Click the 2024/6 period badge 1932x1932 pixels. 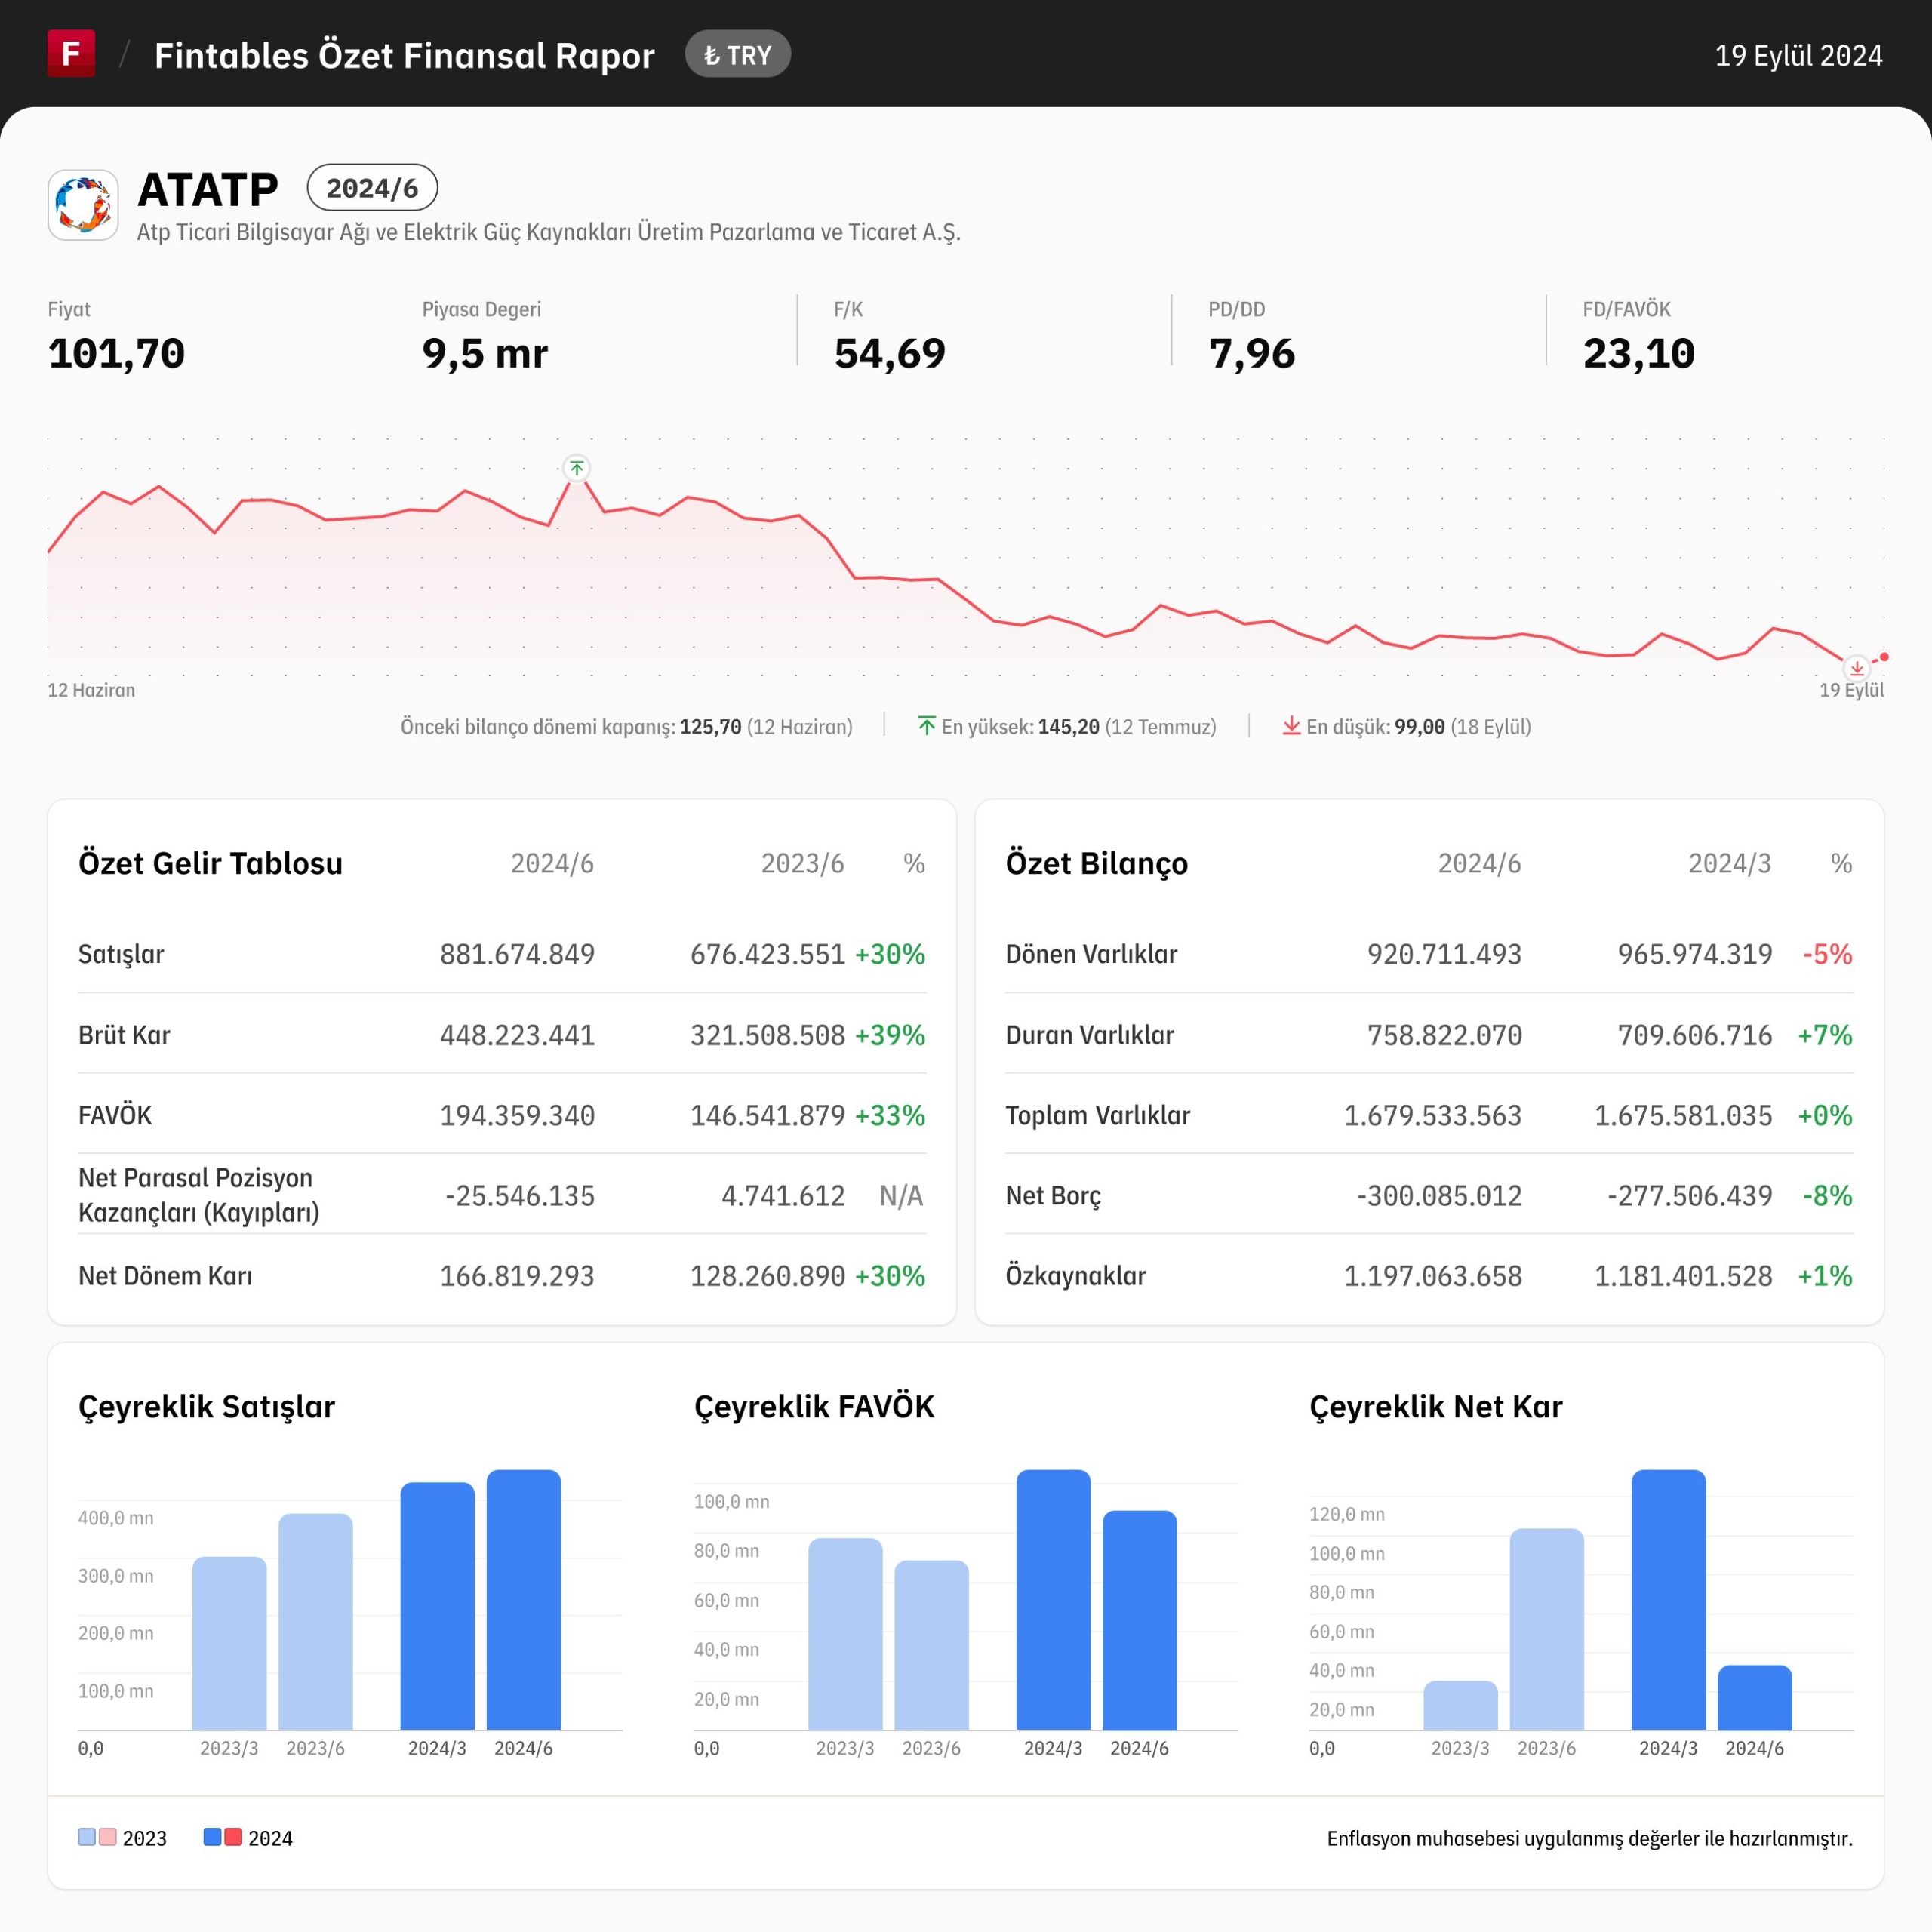pyautogui.click(x=372, y=188)
